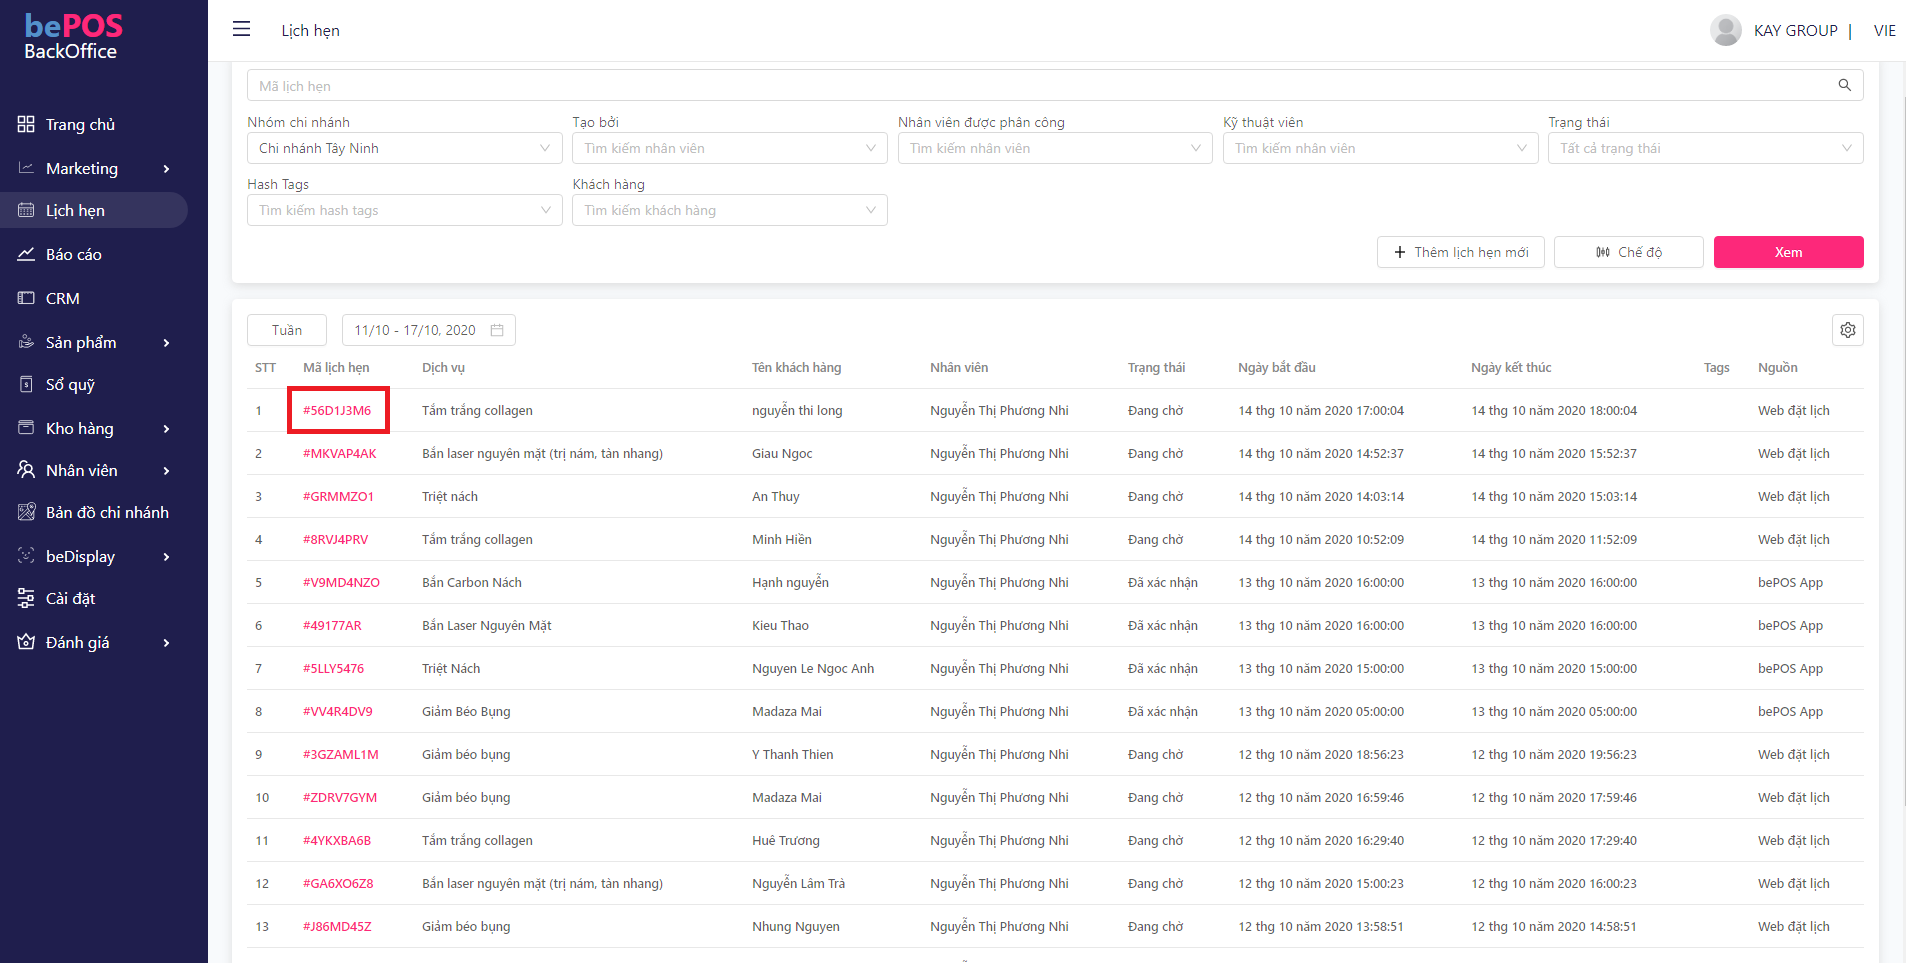This screenshot has height=963, width=1906.
Task: Open the Bản đồ chi nhánh map icon
Action: [x=26, y=512]
